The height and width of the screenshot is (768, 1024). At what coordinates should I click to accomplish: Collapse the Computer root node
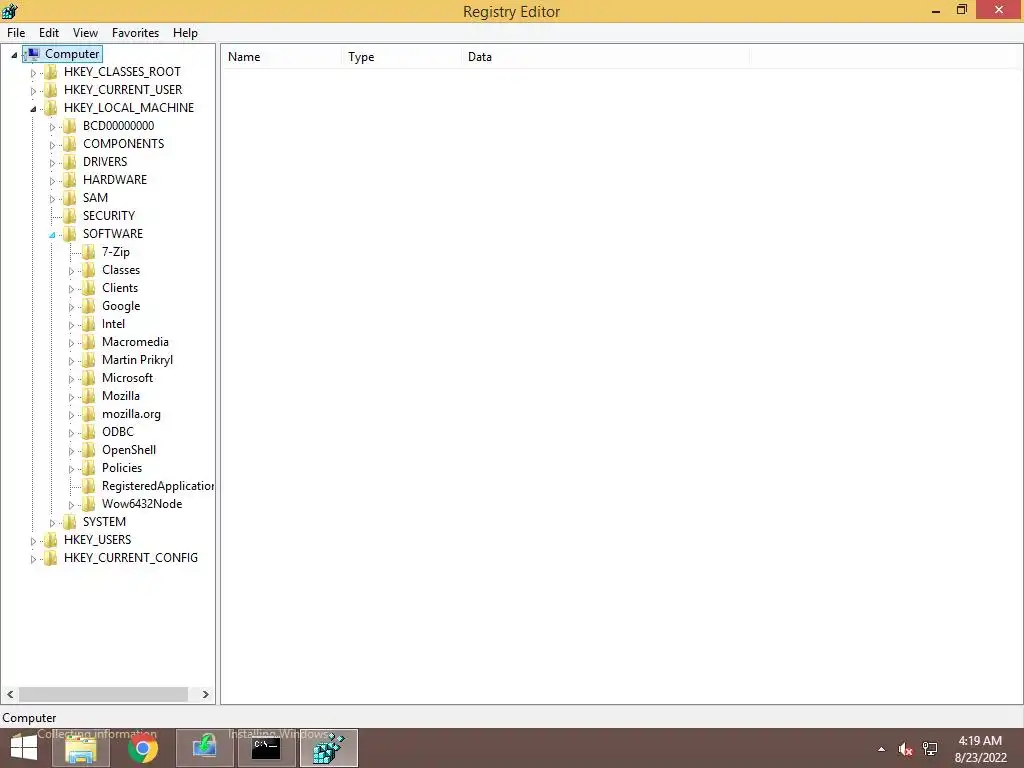pos(14,55)
